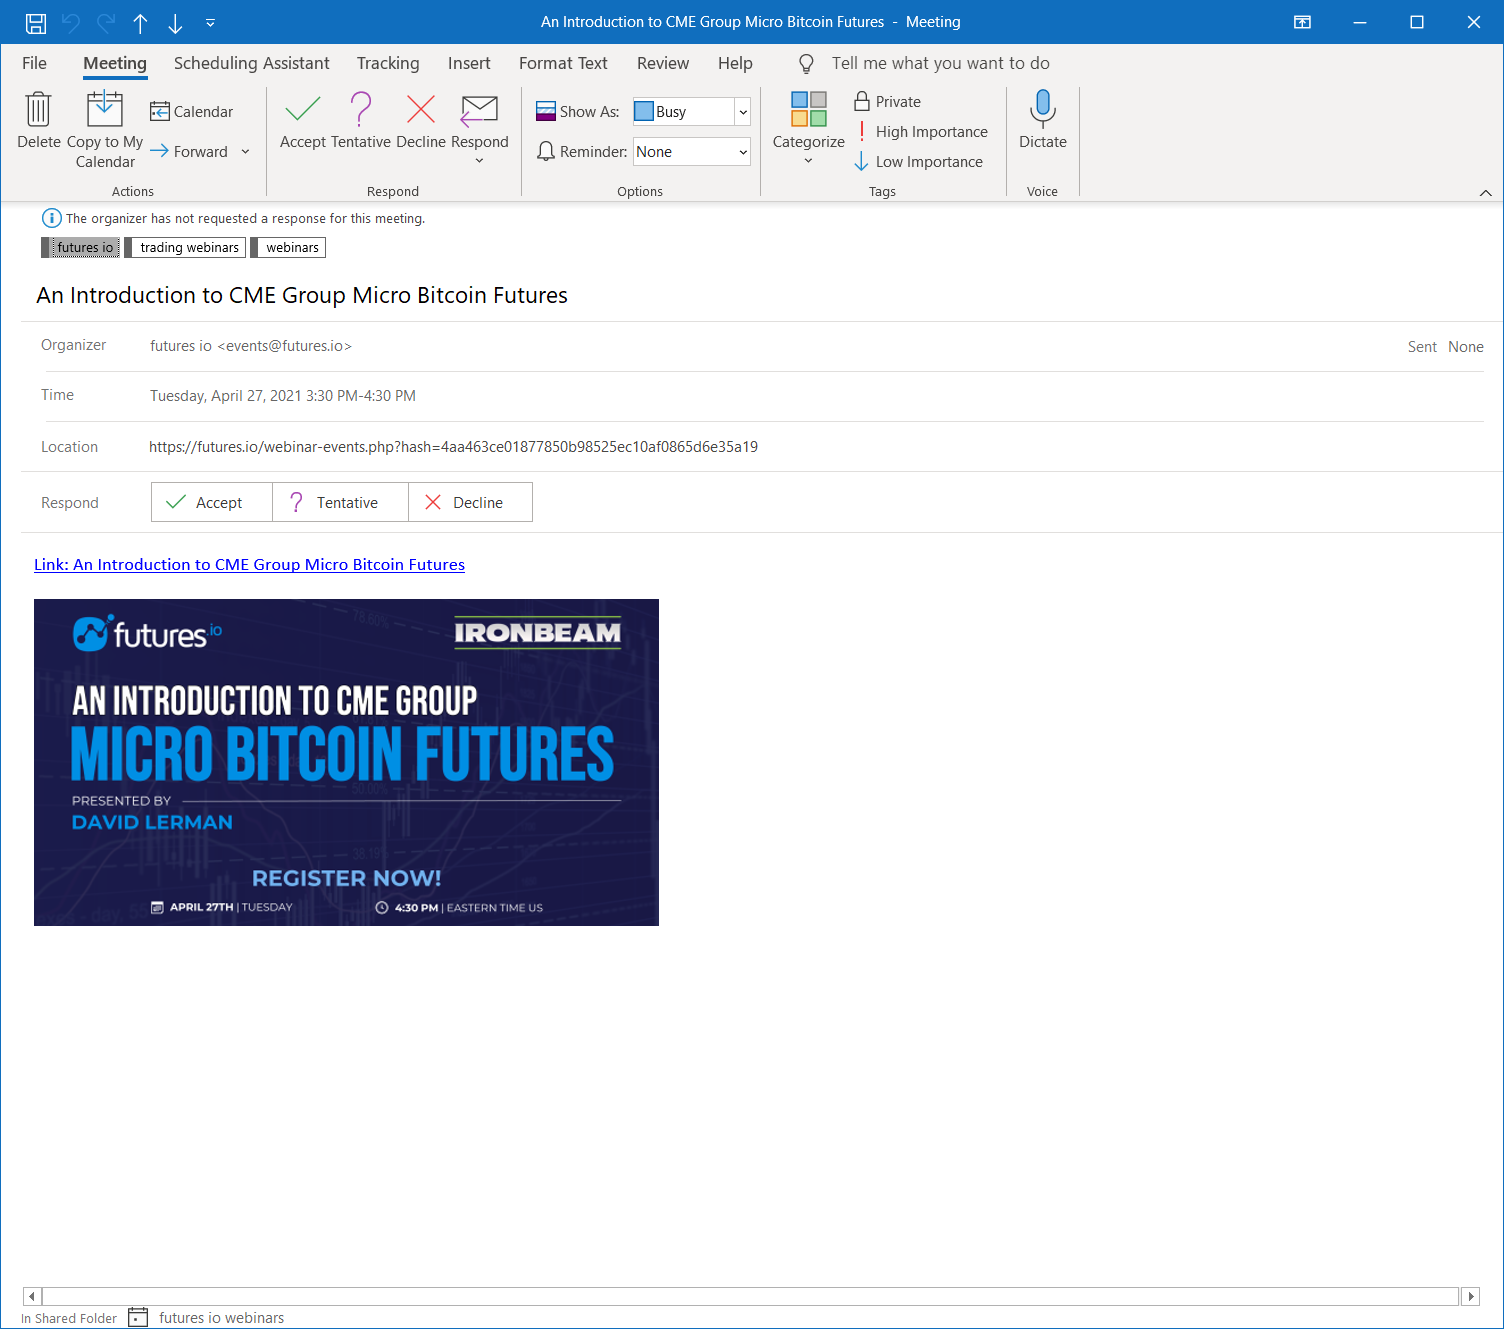This screenshot has height=1329, width=1504.
Task: Click Decline button in Respond row
Action: [x=470, y=502]
